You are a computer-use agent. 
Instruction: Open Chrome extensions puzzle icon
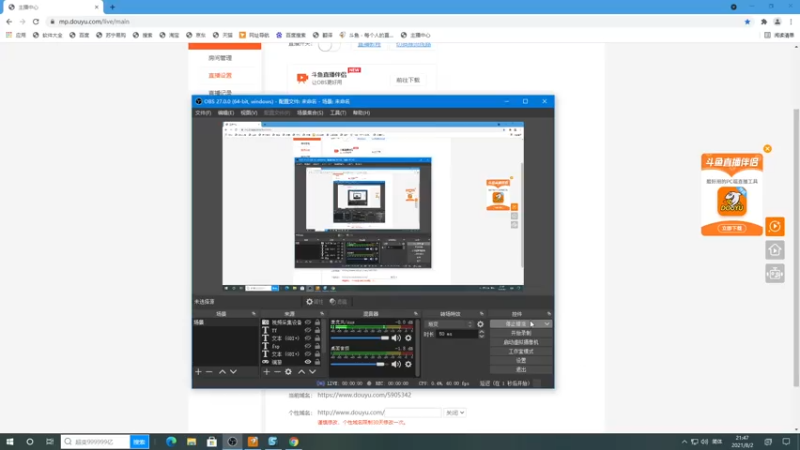pyautogui.click(x=764, y=22)
